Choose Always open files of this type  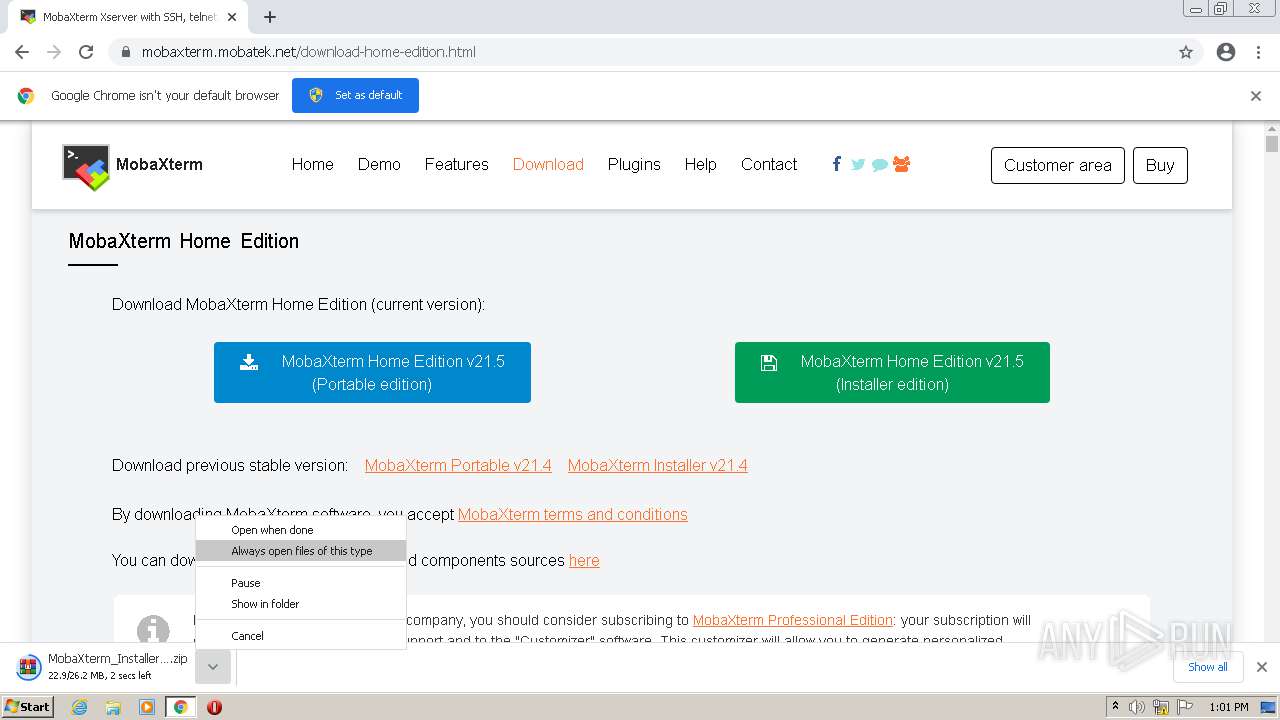coord(301,551)
